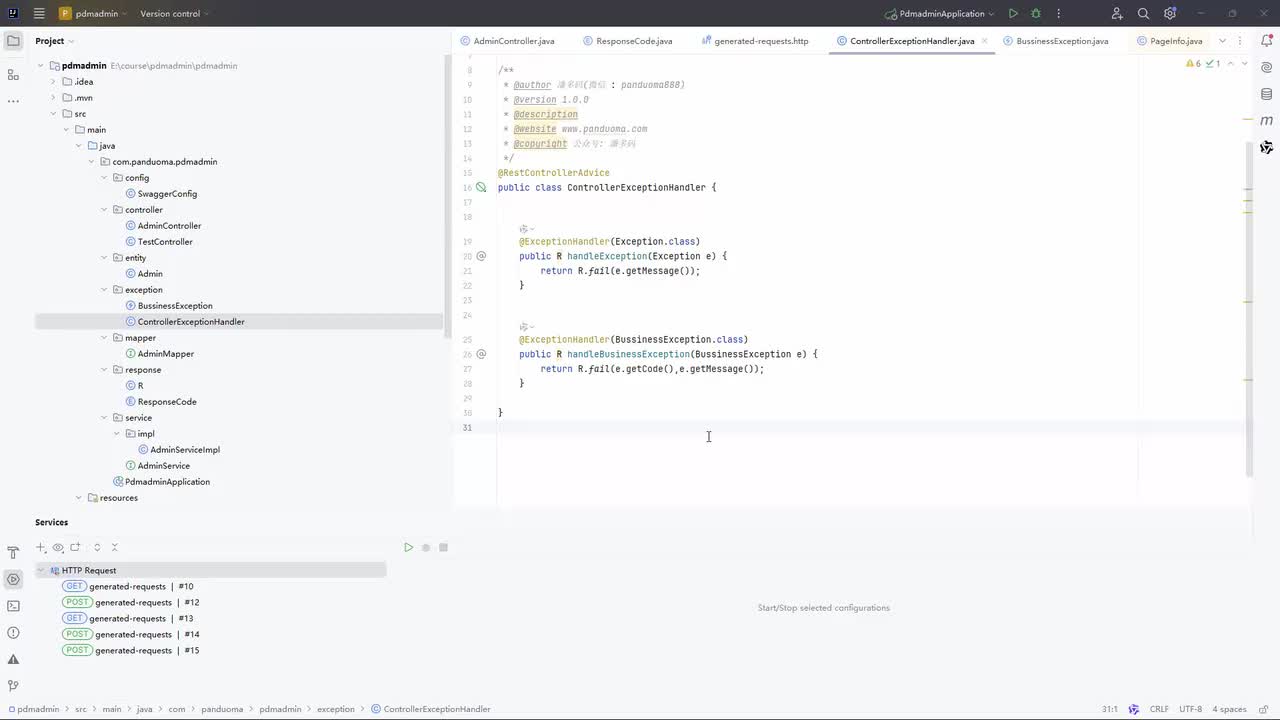Collapse the exception package
The image size is (1280, 720).
tap(104, 290)
